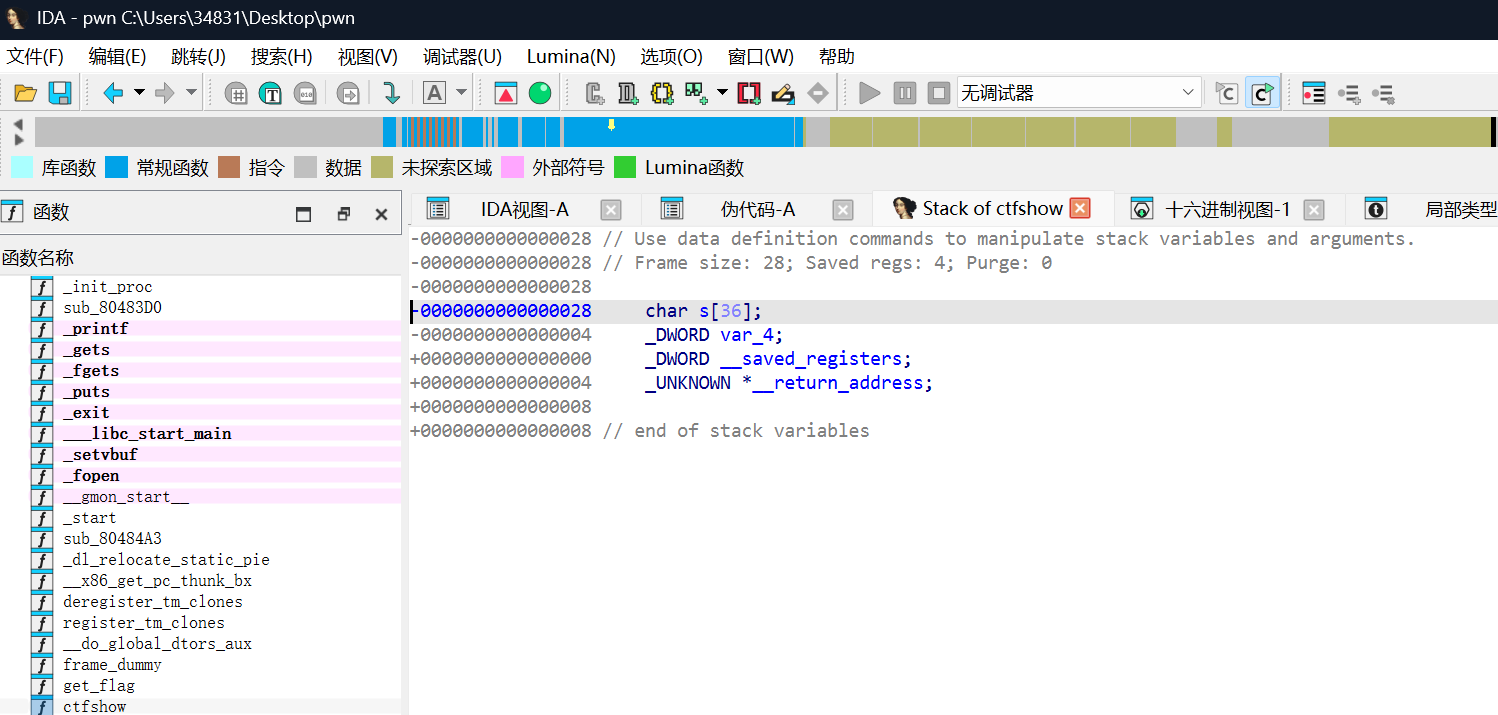This screenshot has height=715, width=1498.
Task: Click the delete breakpoint list-x icon
Action: (1383, 94)
